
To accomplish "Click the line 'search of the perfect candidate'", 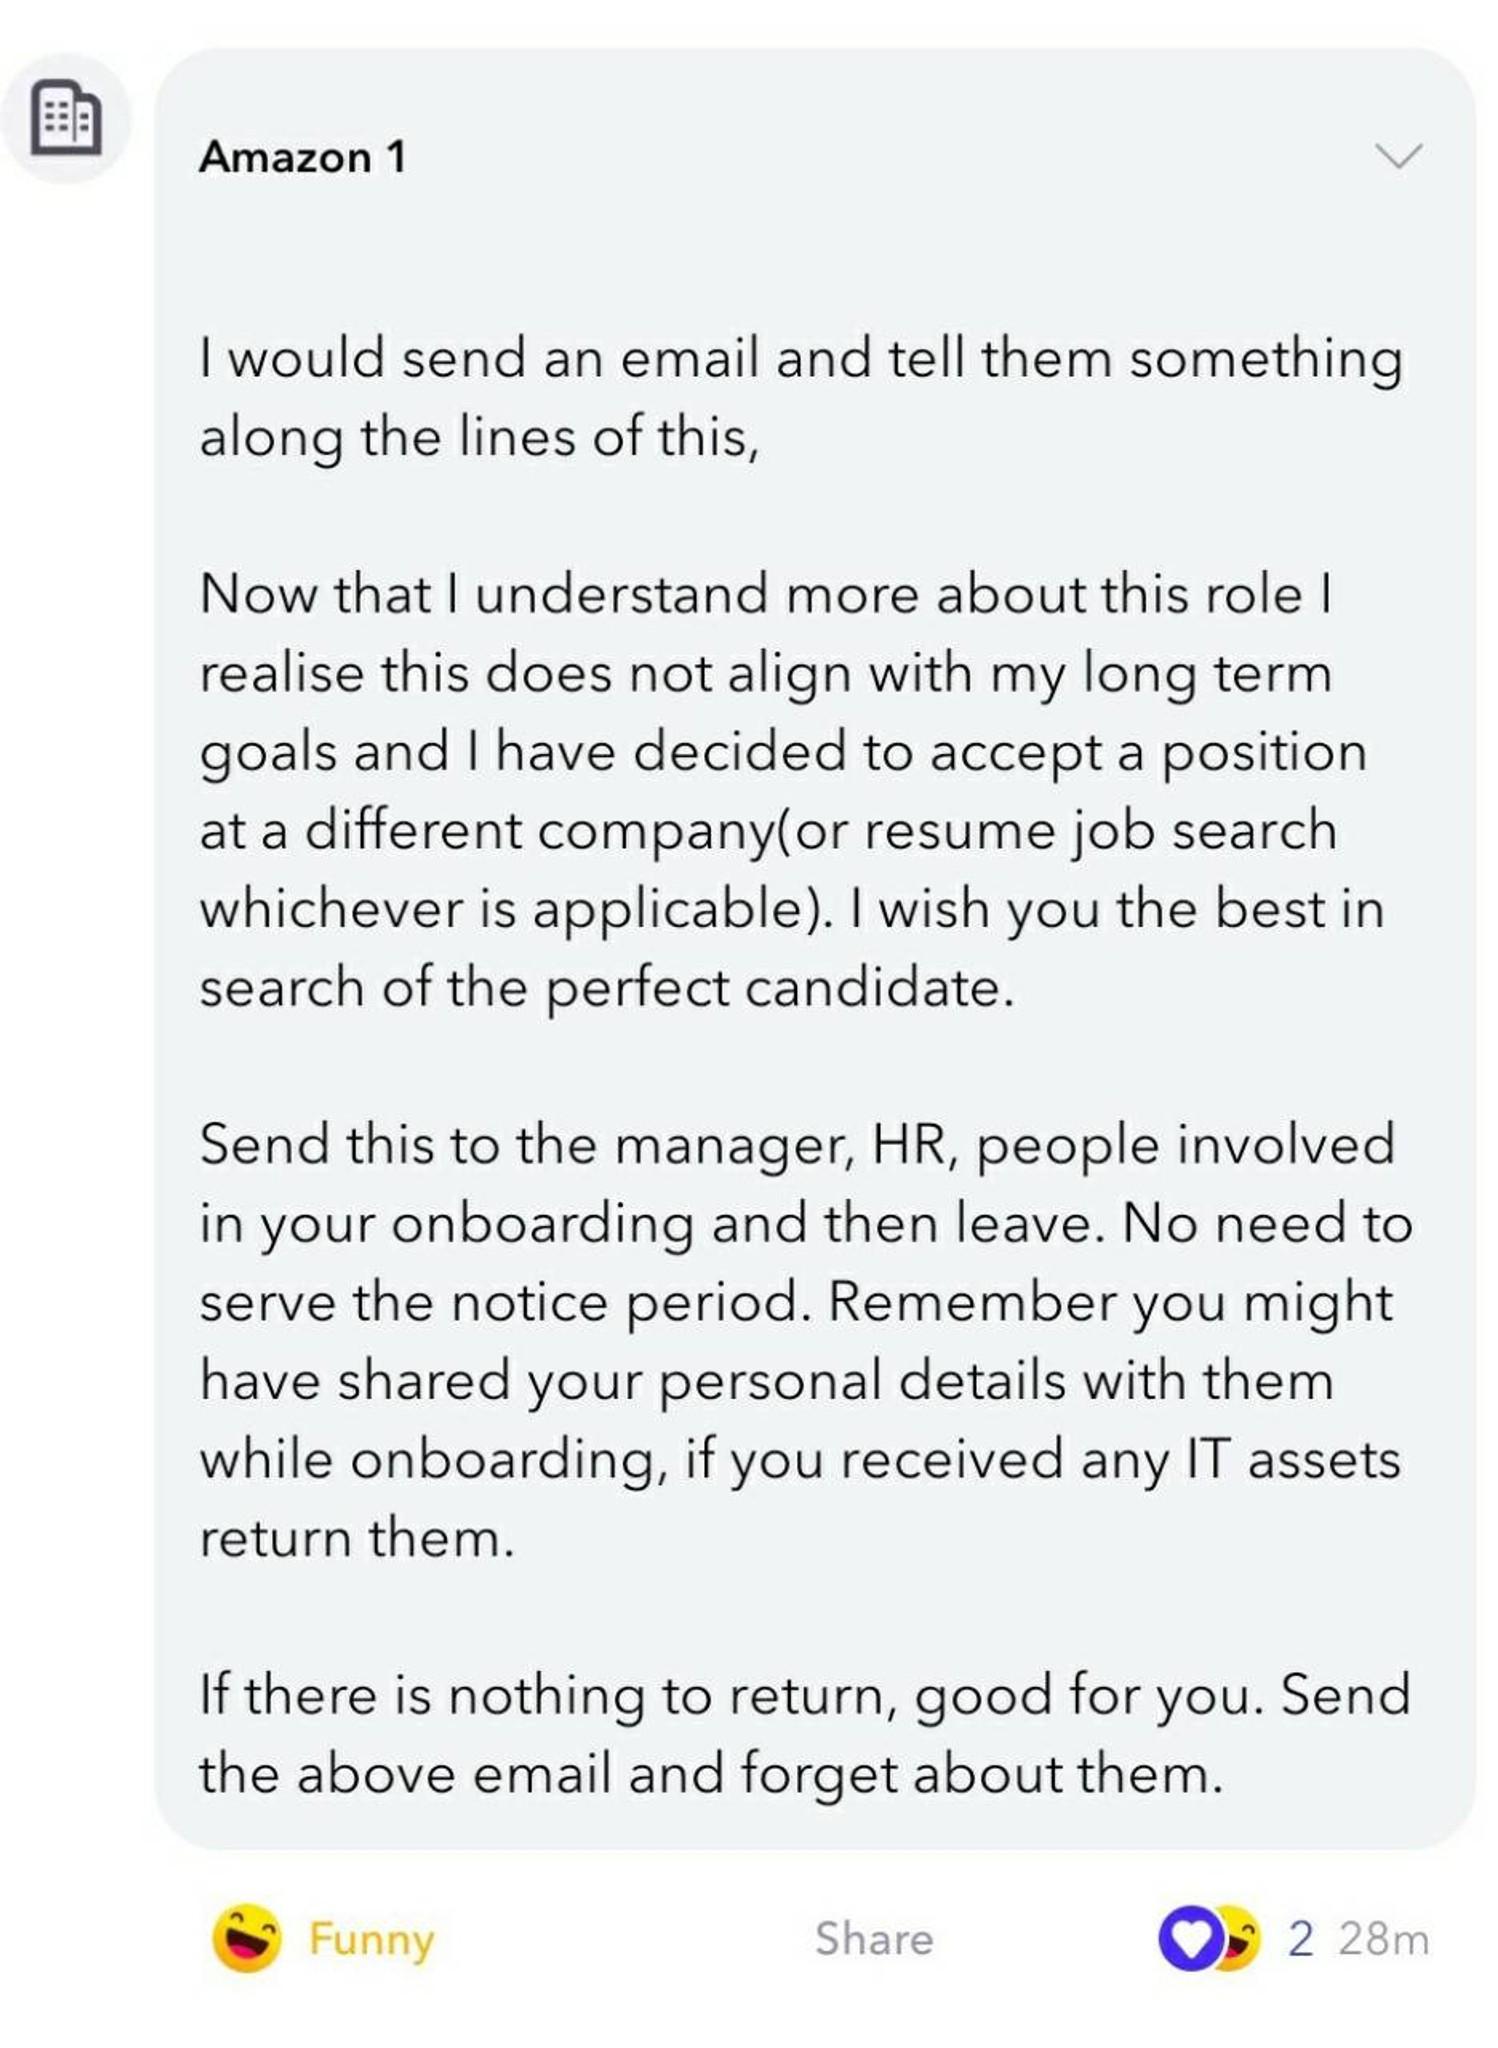I will tap(606, 988).
